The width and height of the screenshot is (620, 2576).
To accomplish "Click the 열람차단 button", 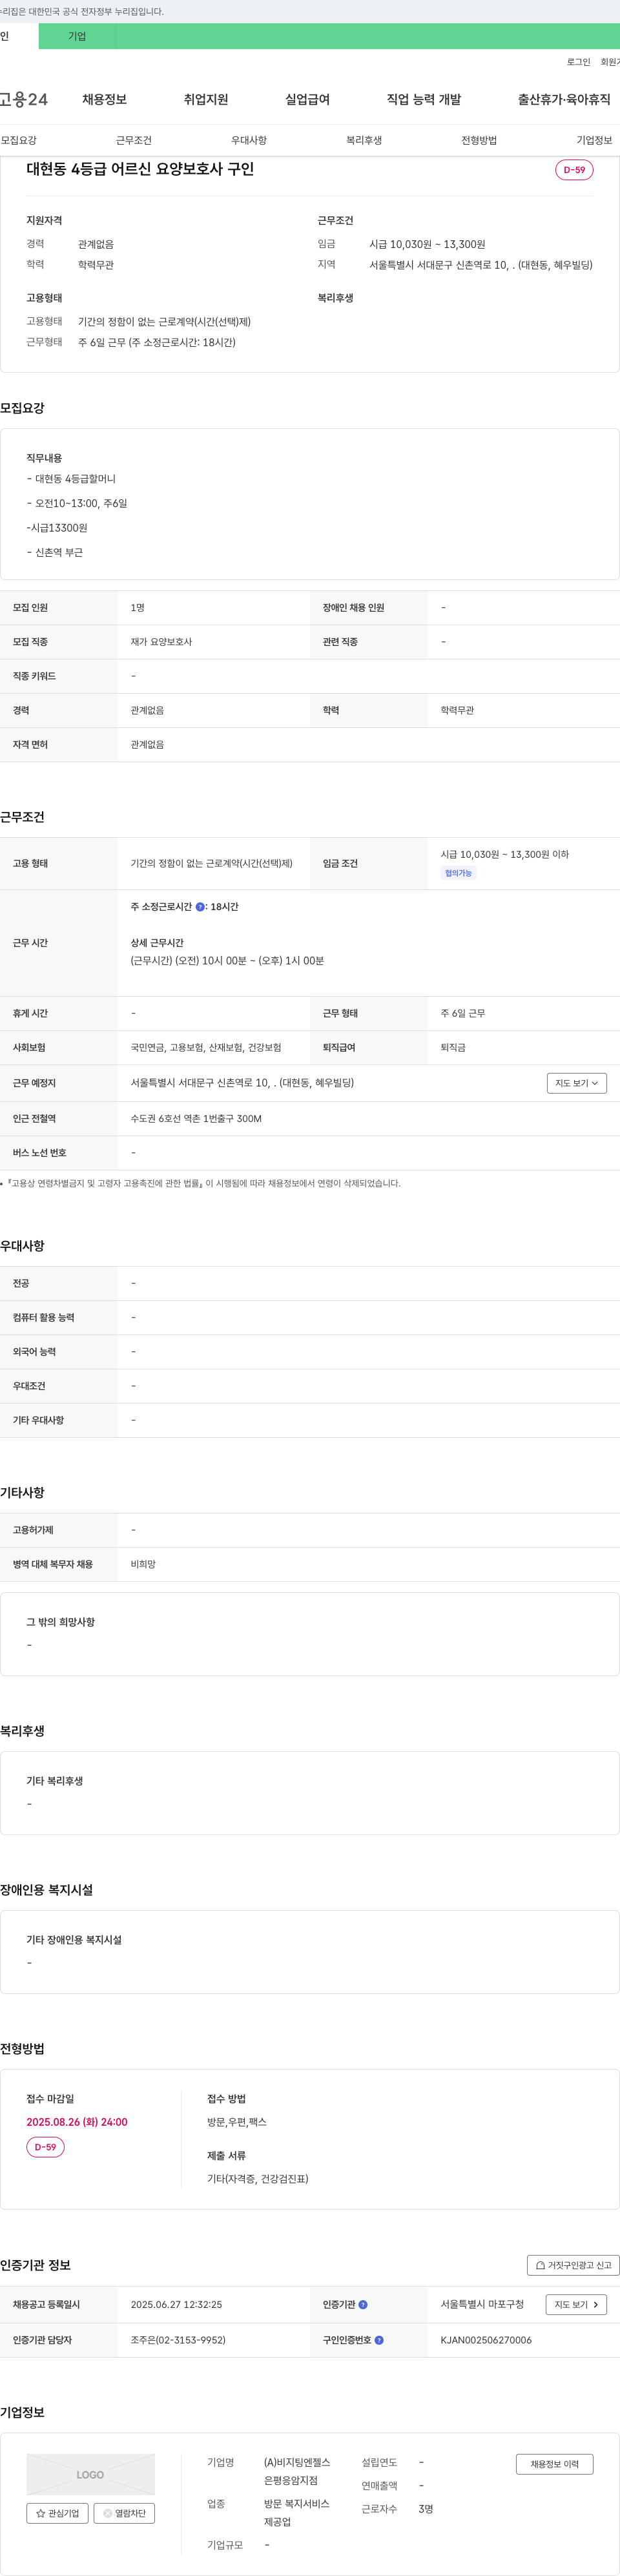I will coord(124,2513).
